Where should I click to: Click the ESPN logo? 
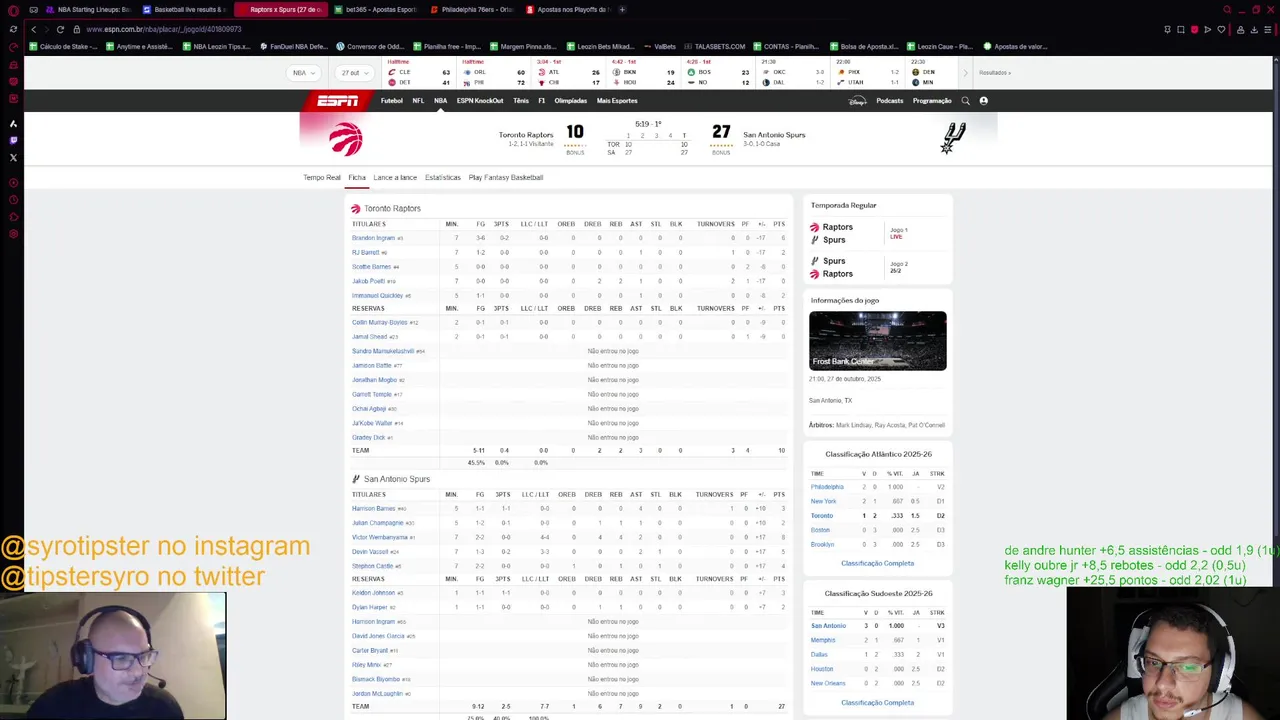337,101
